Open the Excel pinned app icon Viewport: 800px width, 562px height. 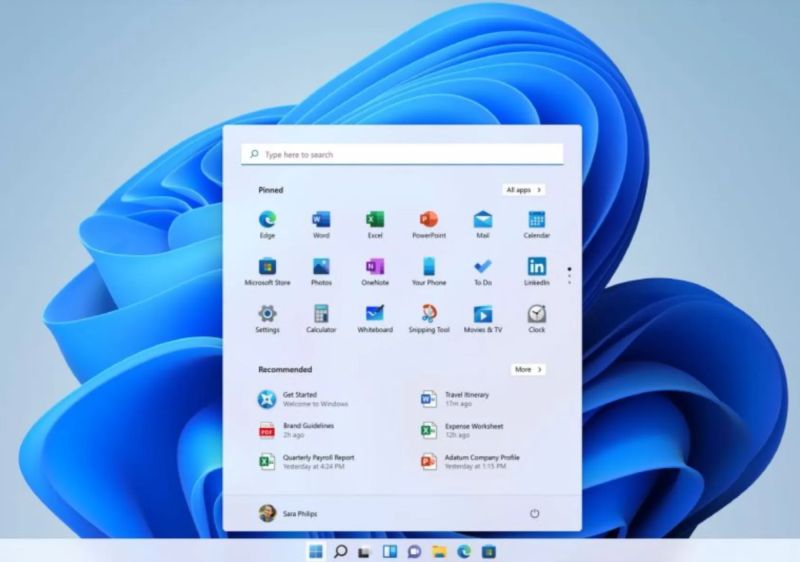coord(375,220)
